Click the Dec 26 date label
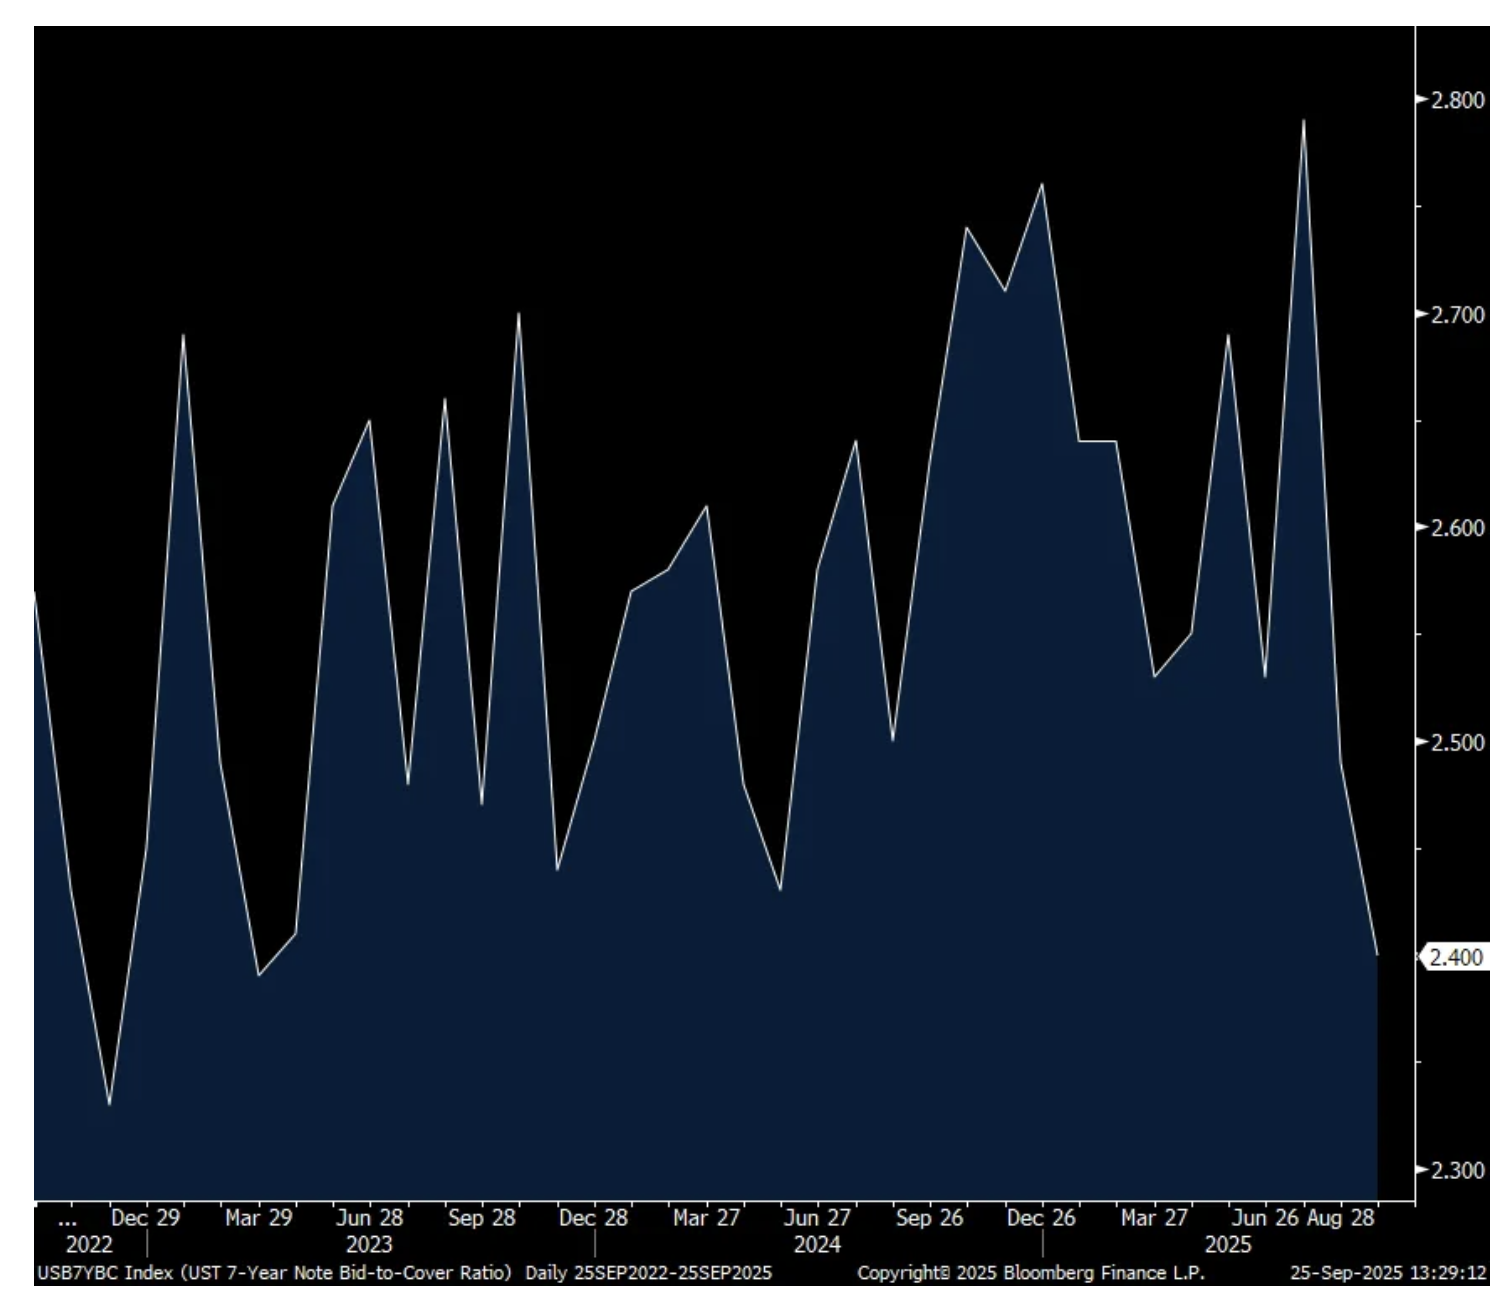This screenshot has height=1316, width=1506. [x=1041, y=1218]
